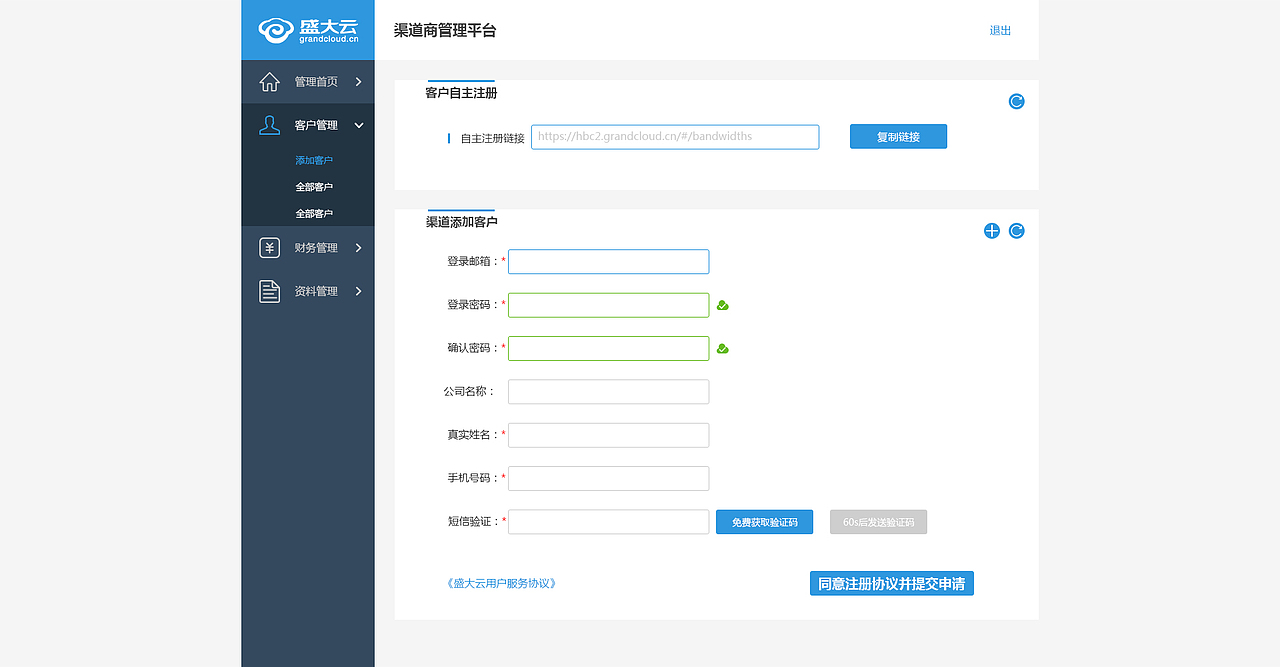
Task: Focus the 登录邮箱 input field
Action: 608,262
